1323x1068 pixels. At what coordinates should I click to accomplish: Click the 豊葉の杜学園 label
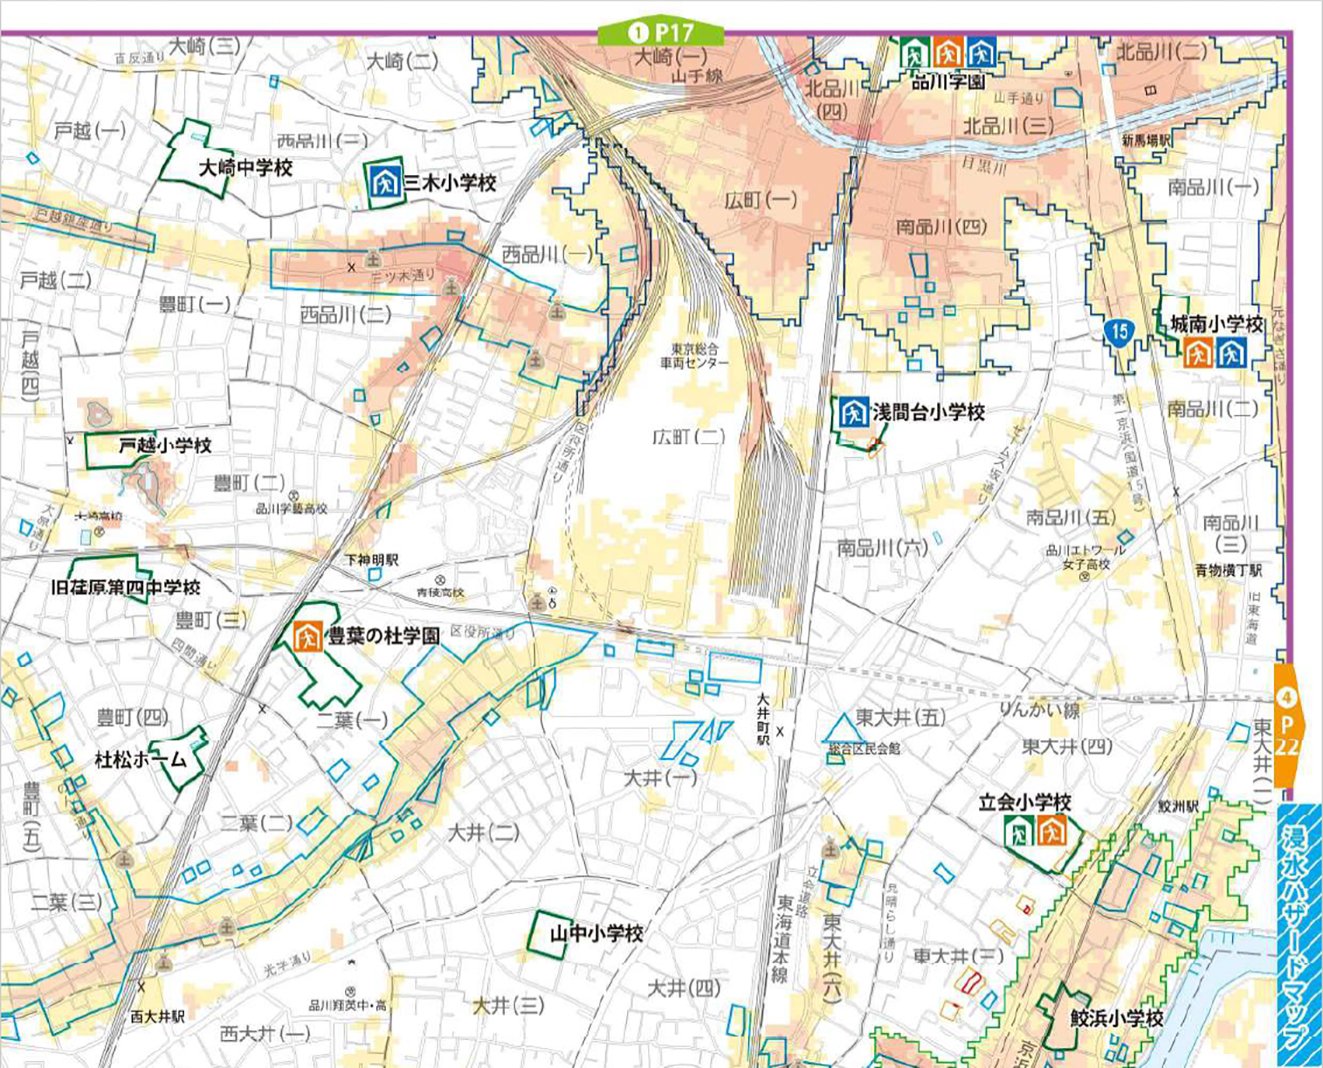[x=382, y=635]
